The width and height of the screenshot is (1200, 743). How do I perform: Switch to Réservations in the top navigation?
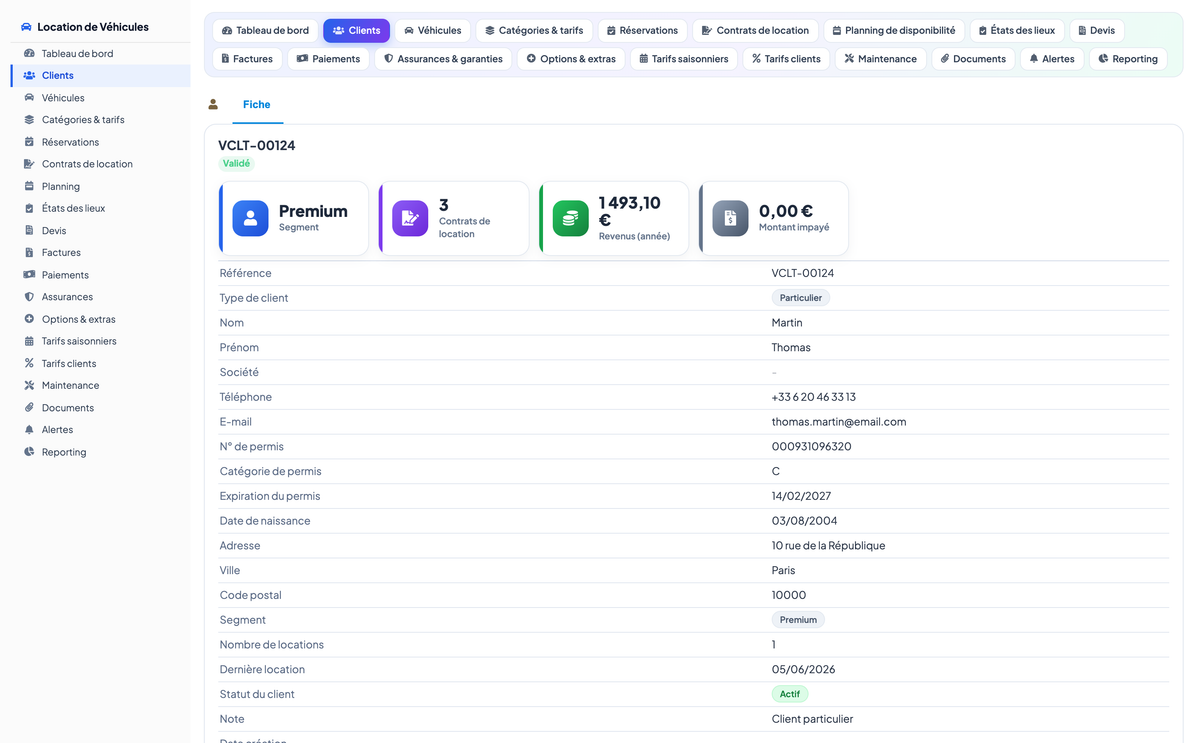tap(642, 30)
